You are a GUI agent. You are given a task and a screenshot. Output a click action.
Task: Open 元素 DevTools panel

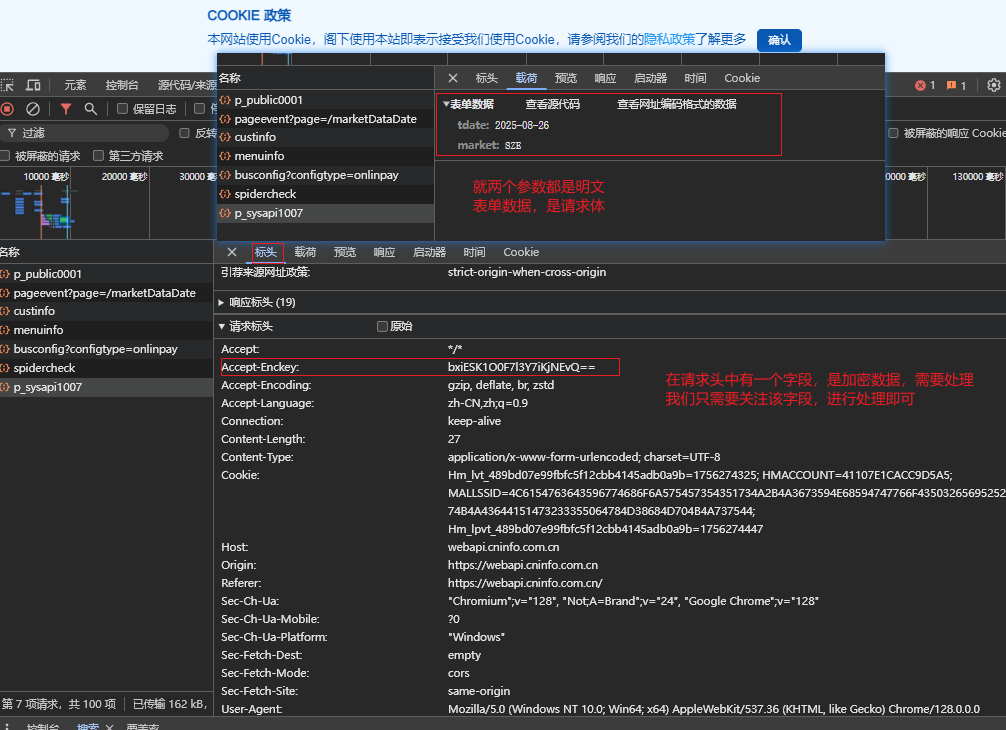coord(75,85)
